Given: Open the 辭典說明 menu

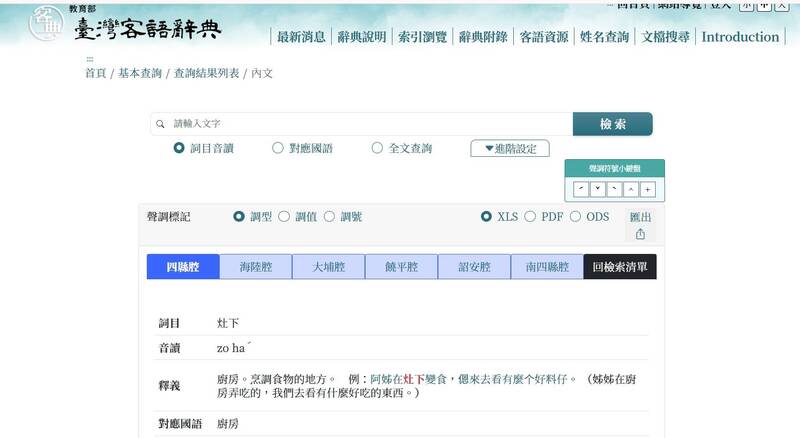Looking at the screenshot, I should (362, 37).
